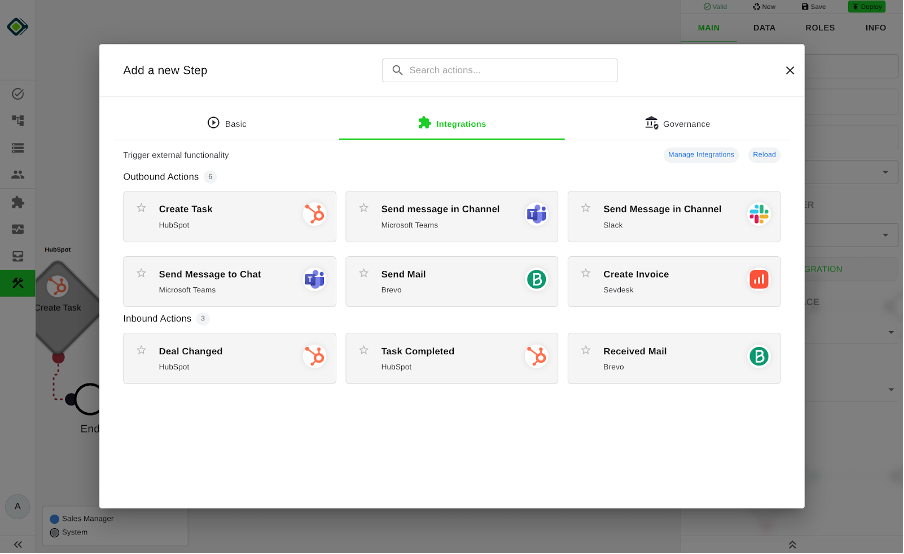Click the Search actions input field
Screen dimensions: 904x554
(500, 70)
